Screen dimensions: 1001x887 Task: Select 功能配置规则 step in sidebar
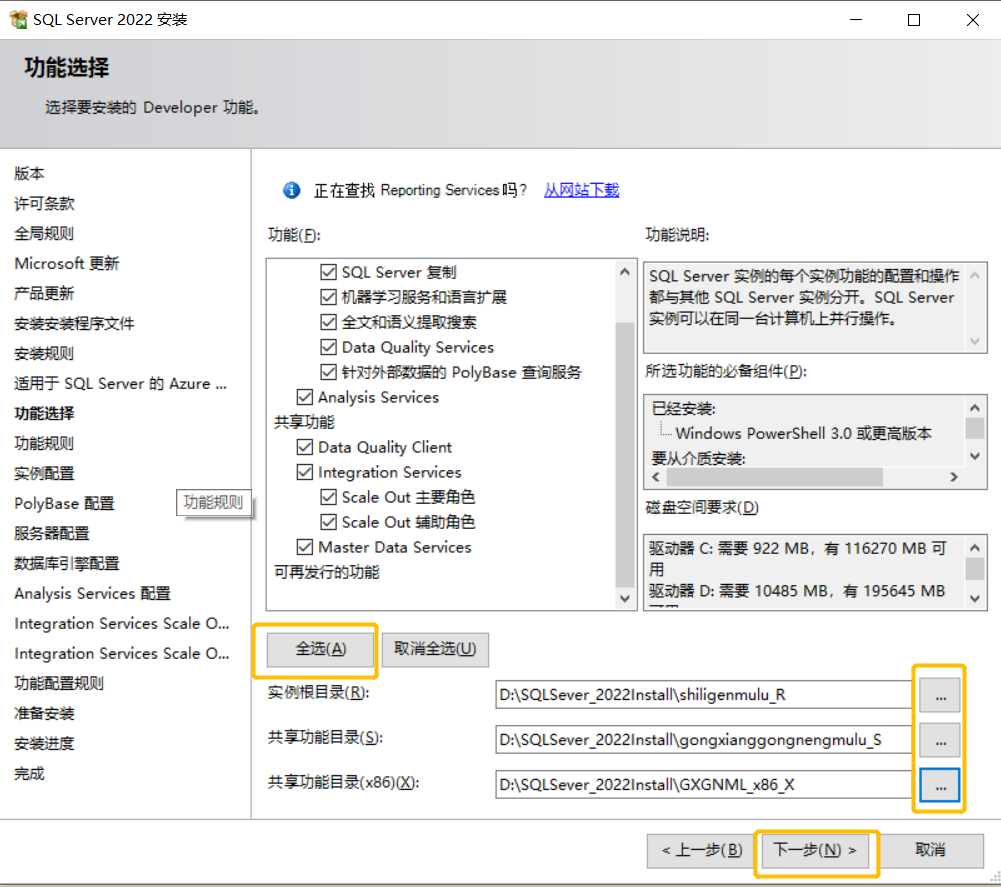59,684
